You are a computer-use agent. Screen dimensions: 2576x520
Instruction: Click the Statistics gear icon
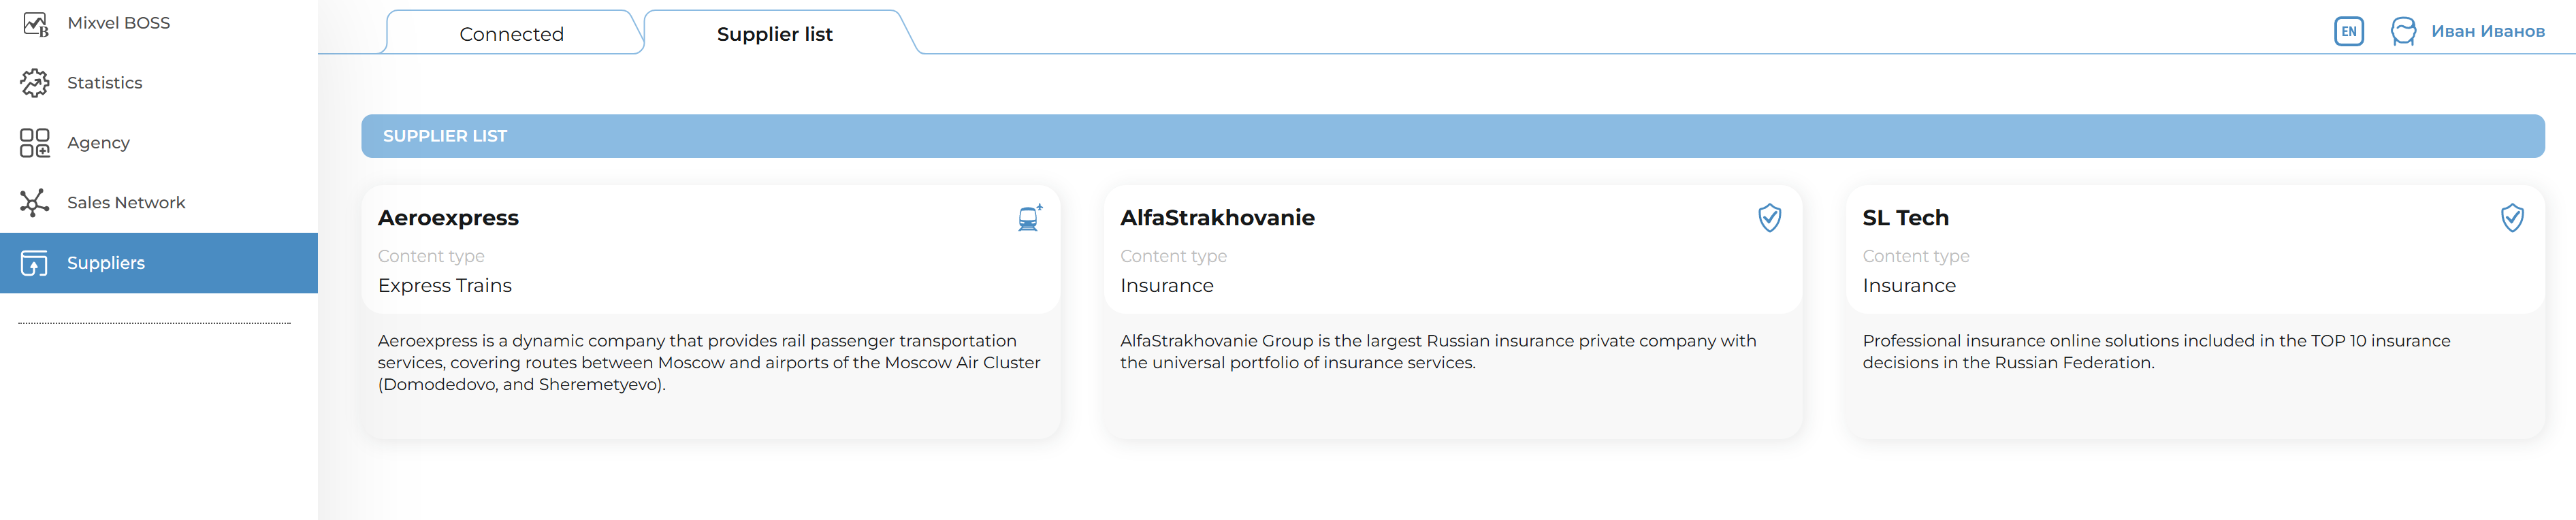[x=35, y=83]
